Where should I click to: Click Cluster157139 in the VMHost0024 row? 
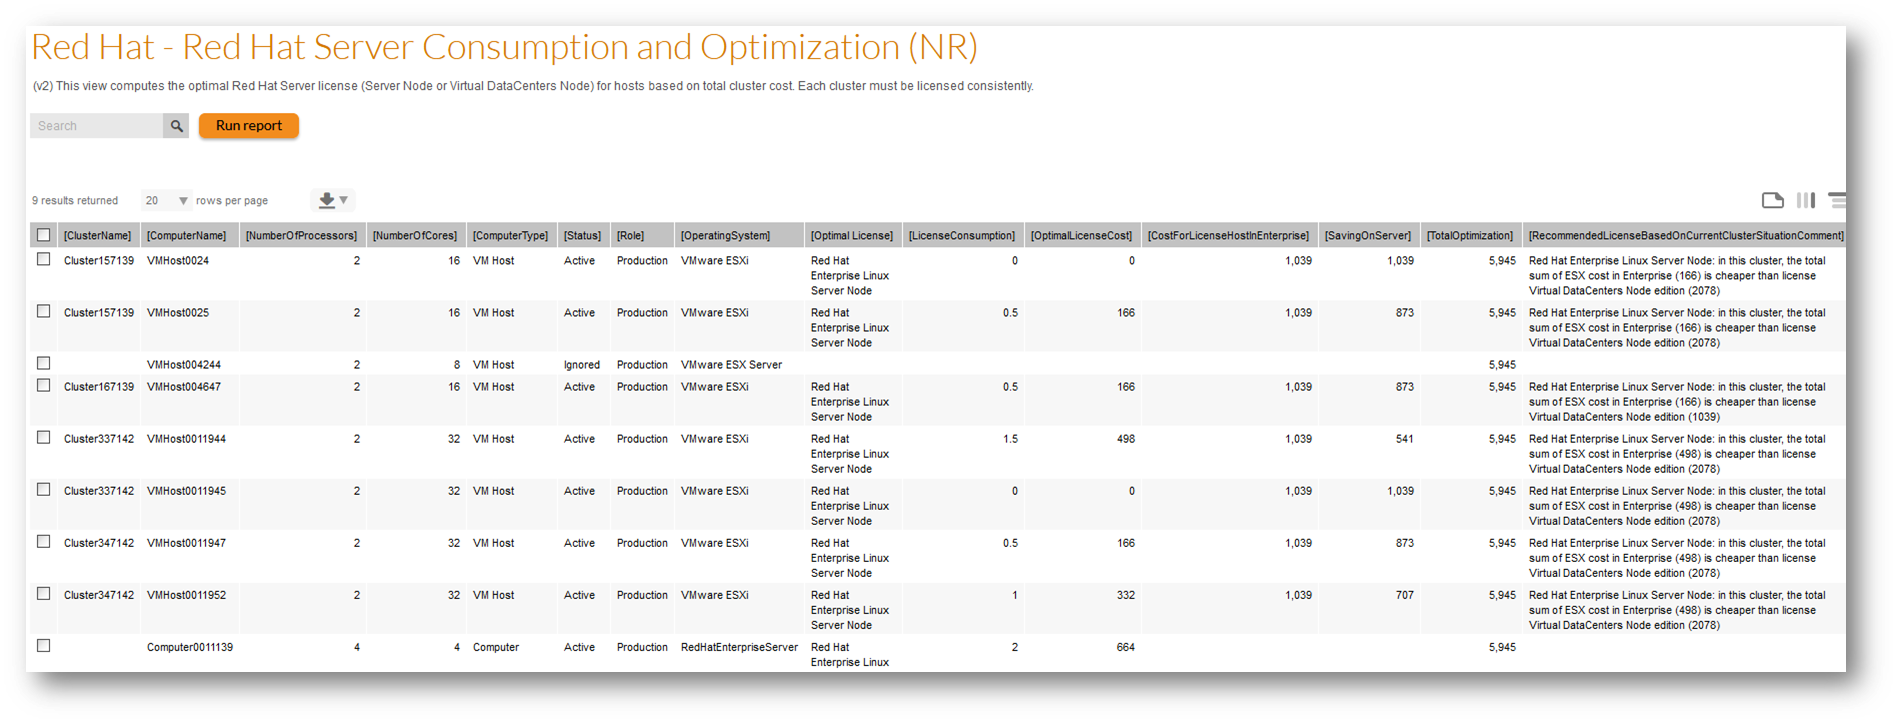(x=99, y=261)
